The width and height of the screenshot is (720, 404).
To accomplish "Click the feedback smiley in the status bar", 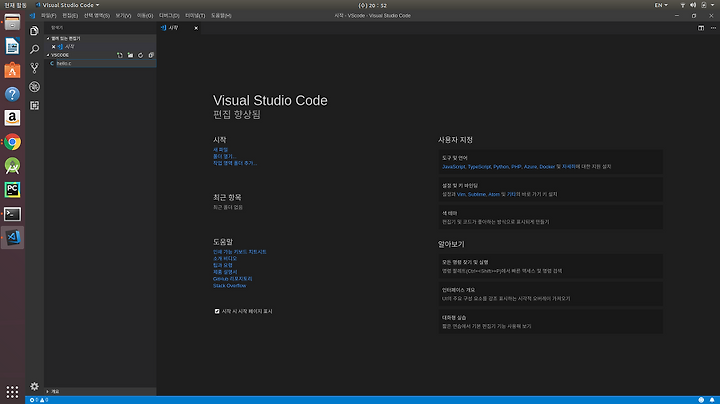I will click(x=701, y=400).
